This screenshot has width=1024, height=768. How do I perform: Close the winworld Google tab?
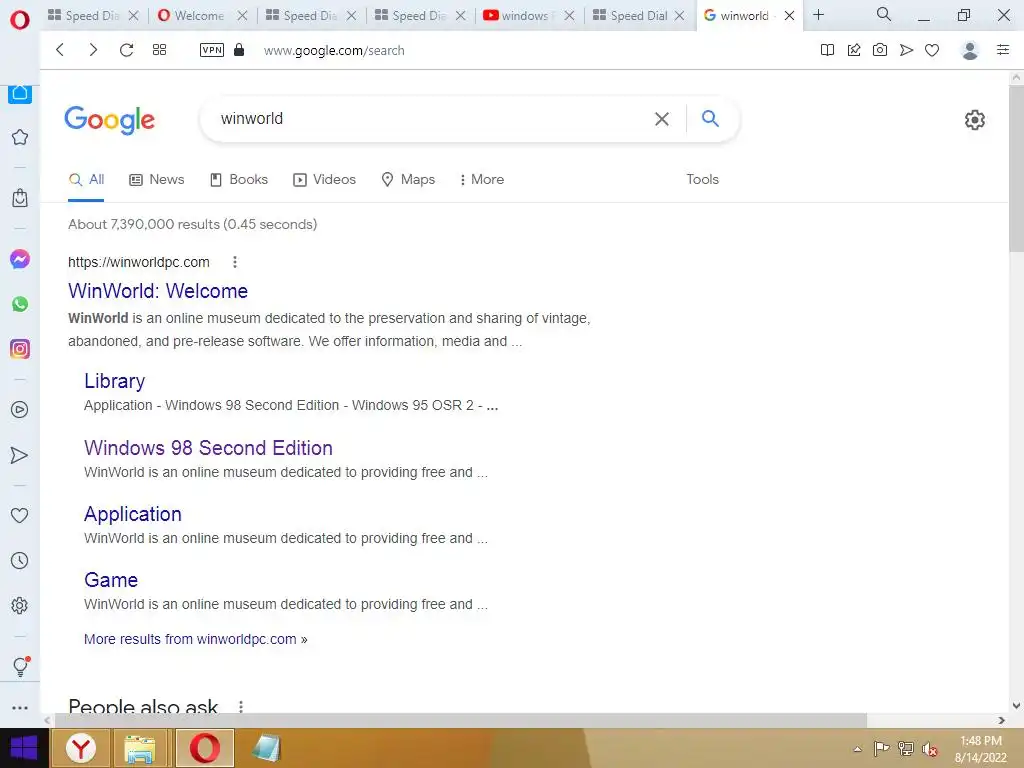789,15
